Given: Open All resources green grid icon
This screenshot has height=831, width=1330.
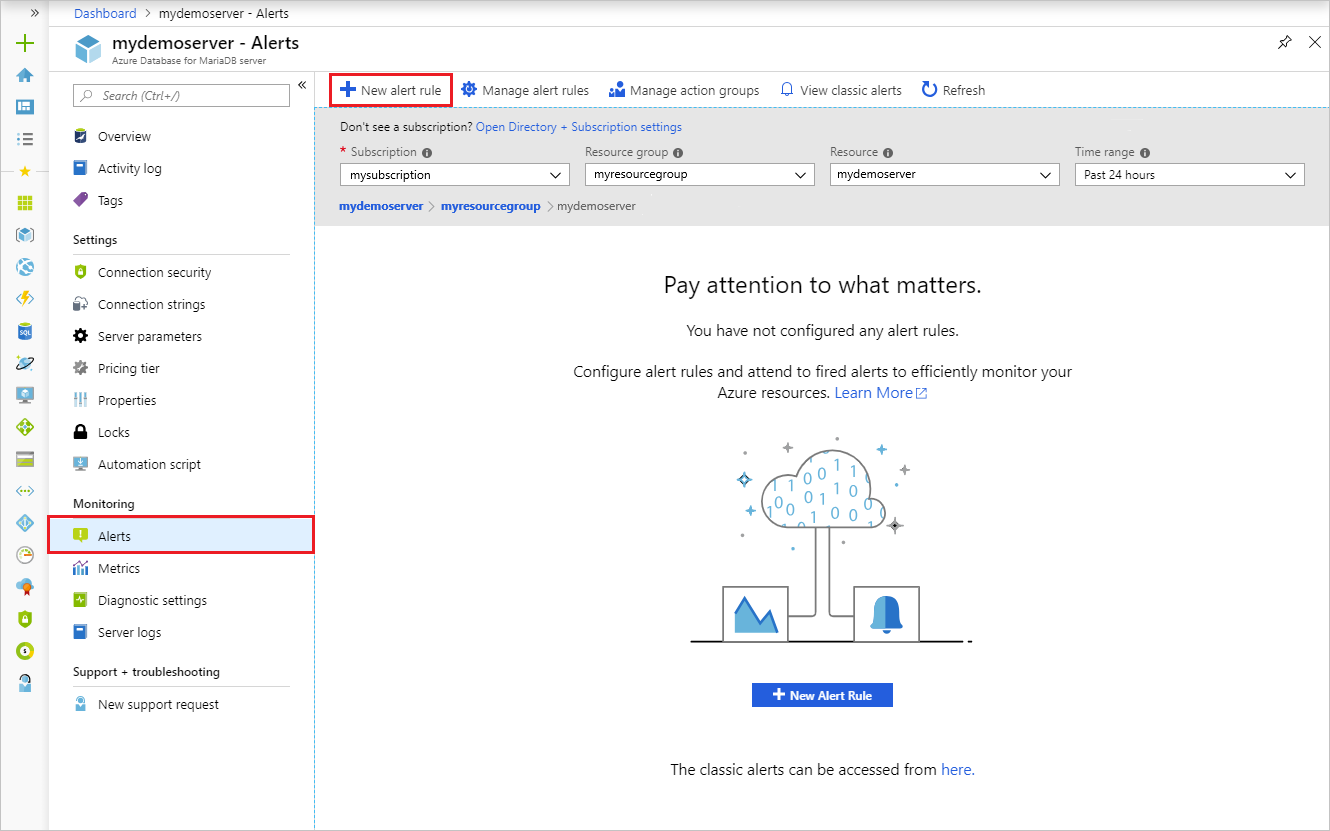Looking at the screenshot, I should pos(25,203).
